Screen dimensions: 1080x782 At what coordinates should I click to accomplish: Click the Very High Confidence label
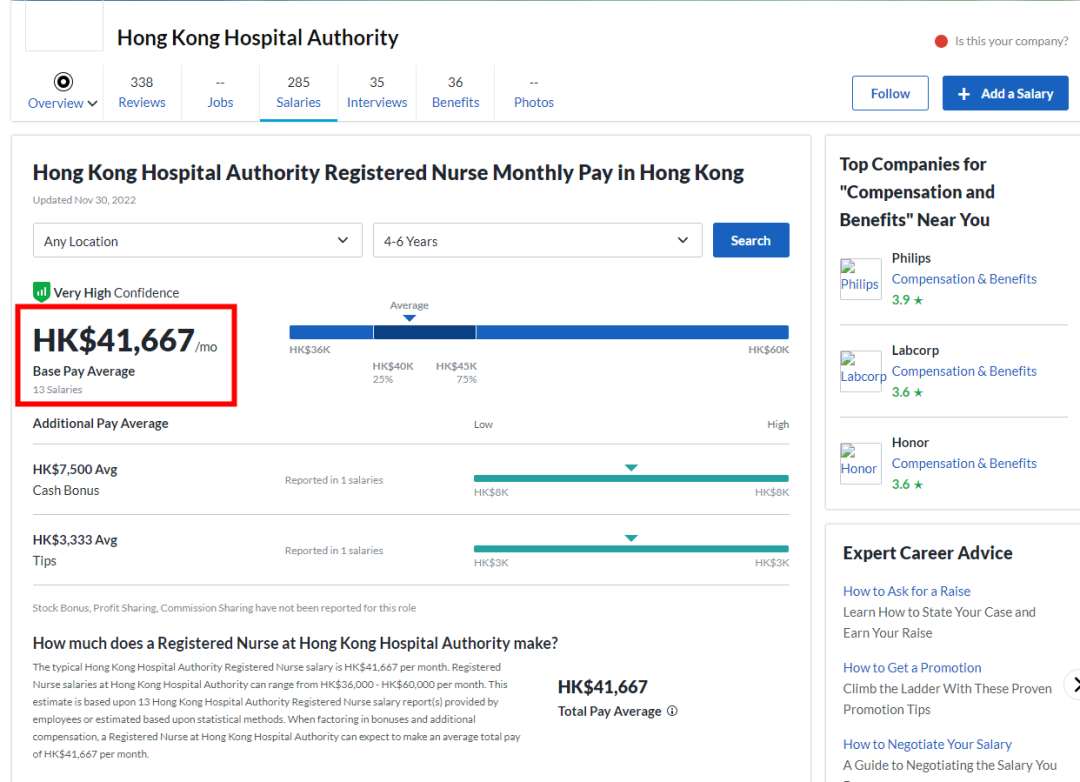pos(116,293)
